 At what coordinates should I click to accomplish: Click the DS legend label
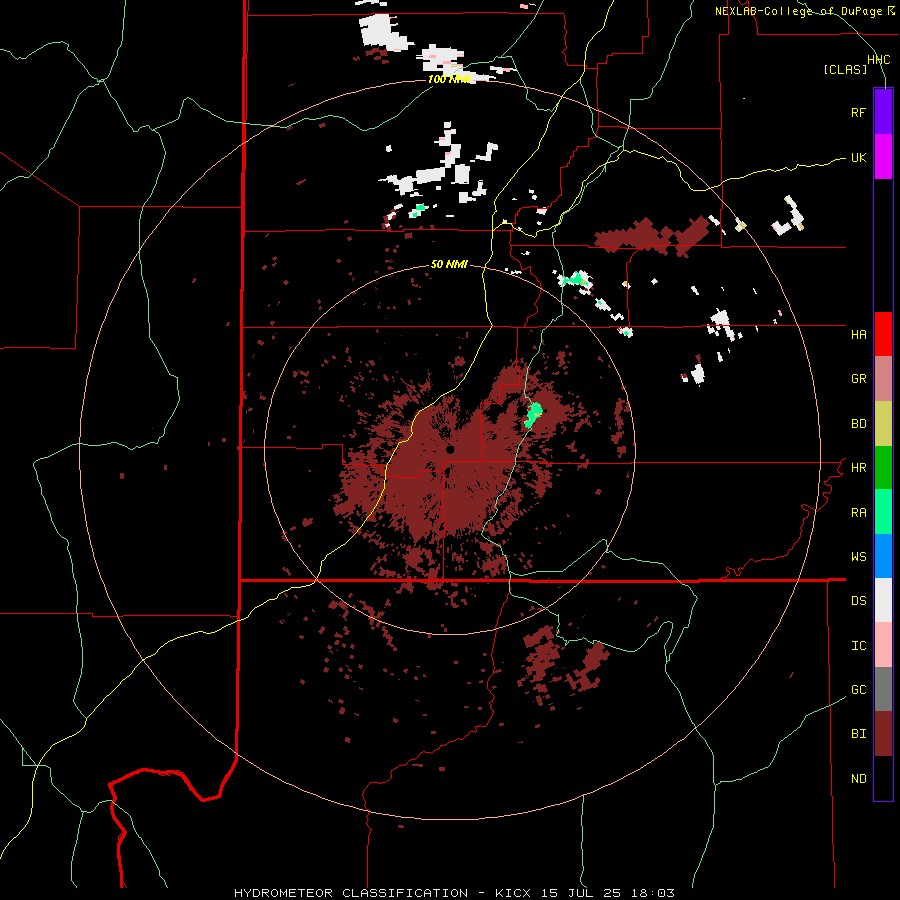pyautogui.click(x=858, y=601)
